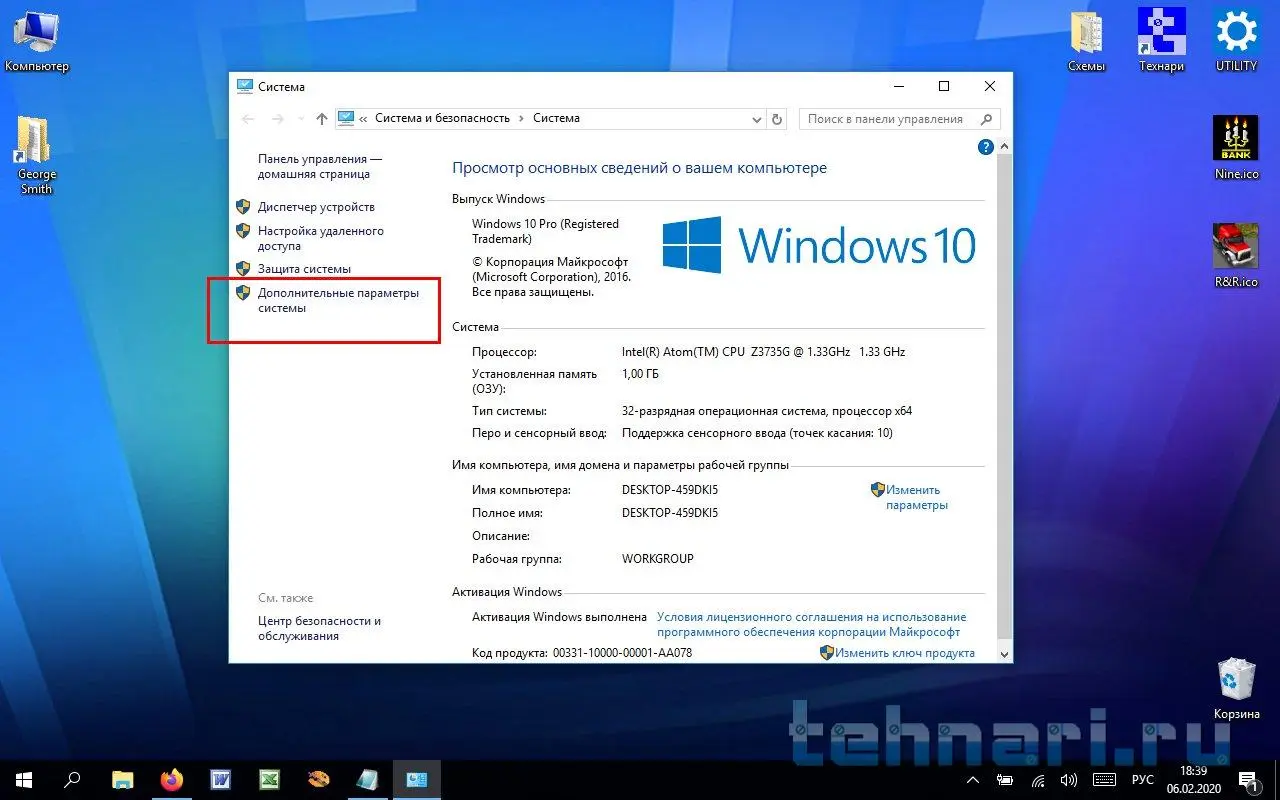The width and height of the screenshot is (1280, 800).
Task: Click the scrollbar up arrow
Action: click(1004, 146)
